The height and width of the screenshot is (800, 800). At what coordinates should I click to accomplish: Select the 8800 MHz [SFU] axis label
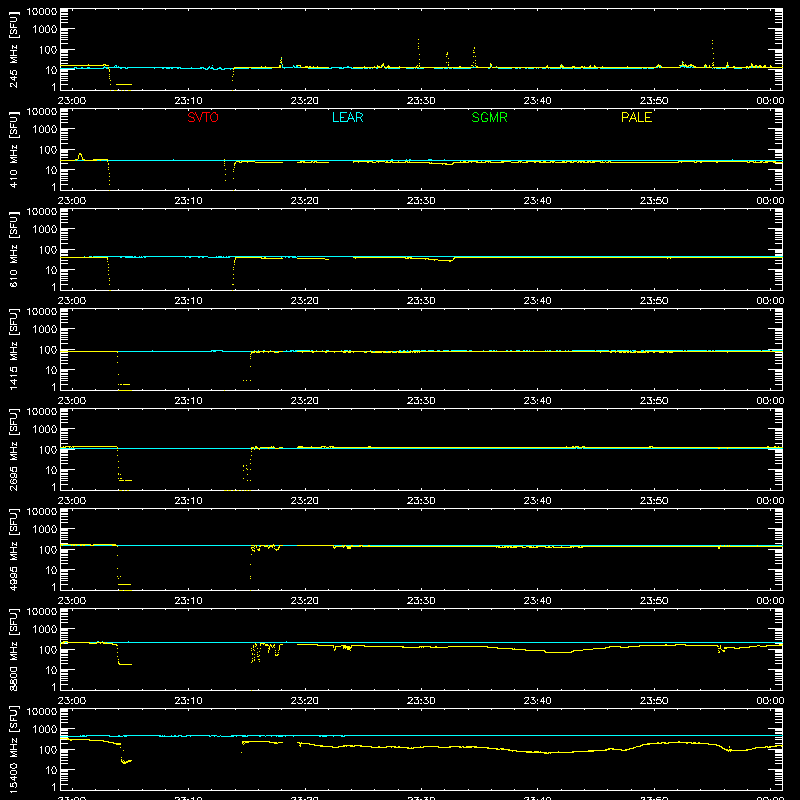click(x=13, y=649)
